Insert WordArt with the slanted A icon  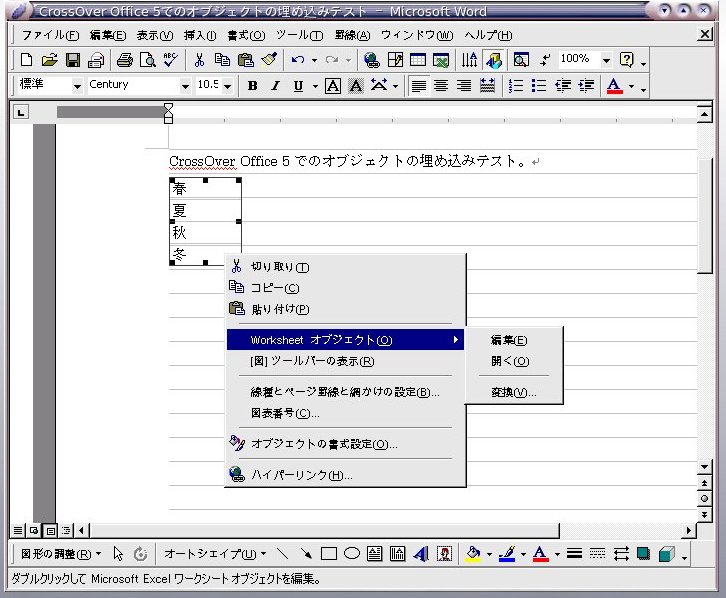(421, 554)
